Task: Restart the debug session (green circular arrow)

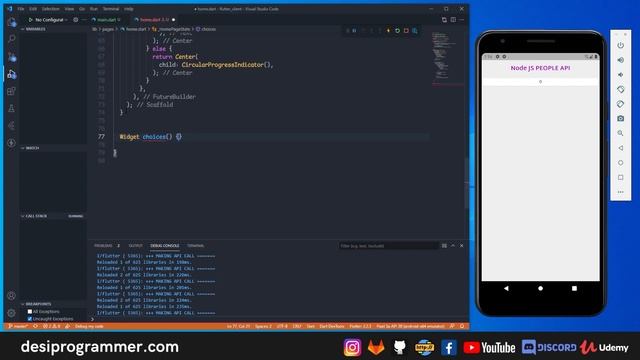Action: [x=397, y=31]
